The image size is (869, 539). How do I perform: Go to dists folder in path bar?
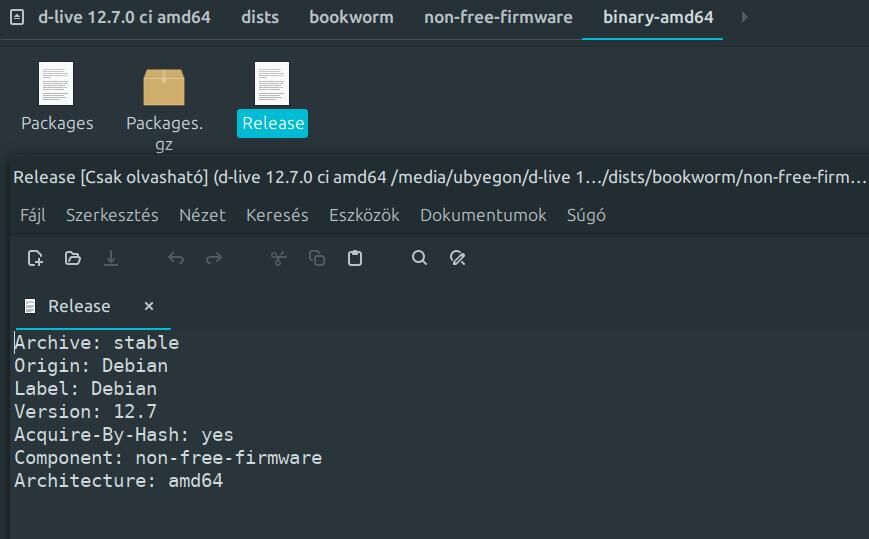pos(260,17)
